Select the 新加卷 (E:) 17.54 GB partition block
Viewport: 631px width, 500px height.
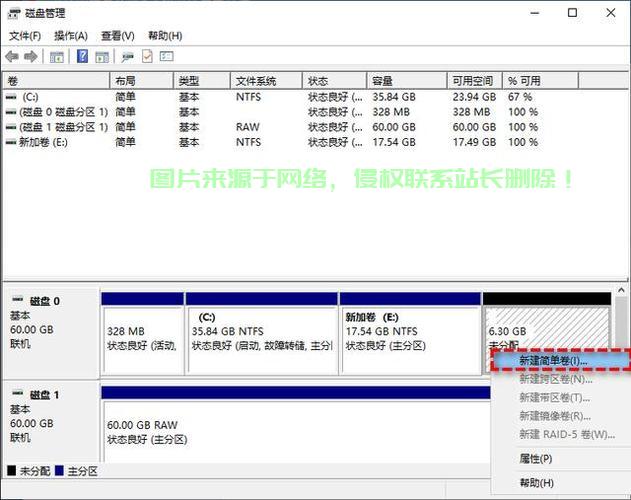coord(410,334)
